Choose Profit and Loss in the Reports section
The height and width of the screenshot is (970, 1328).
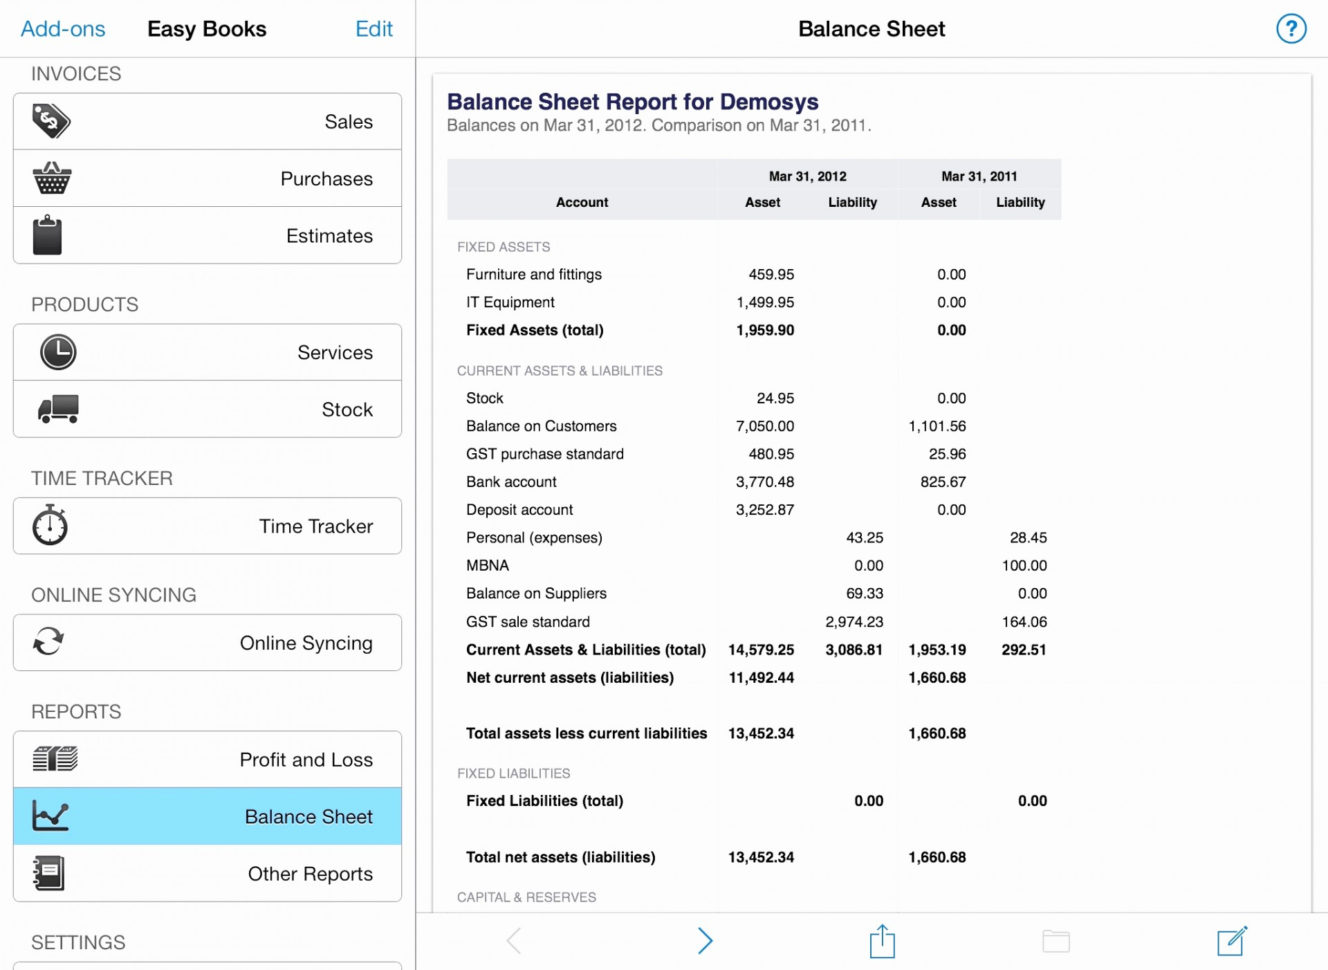[x=306, y=759]
